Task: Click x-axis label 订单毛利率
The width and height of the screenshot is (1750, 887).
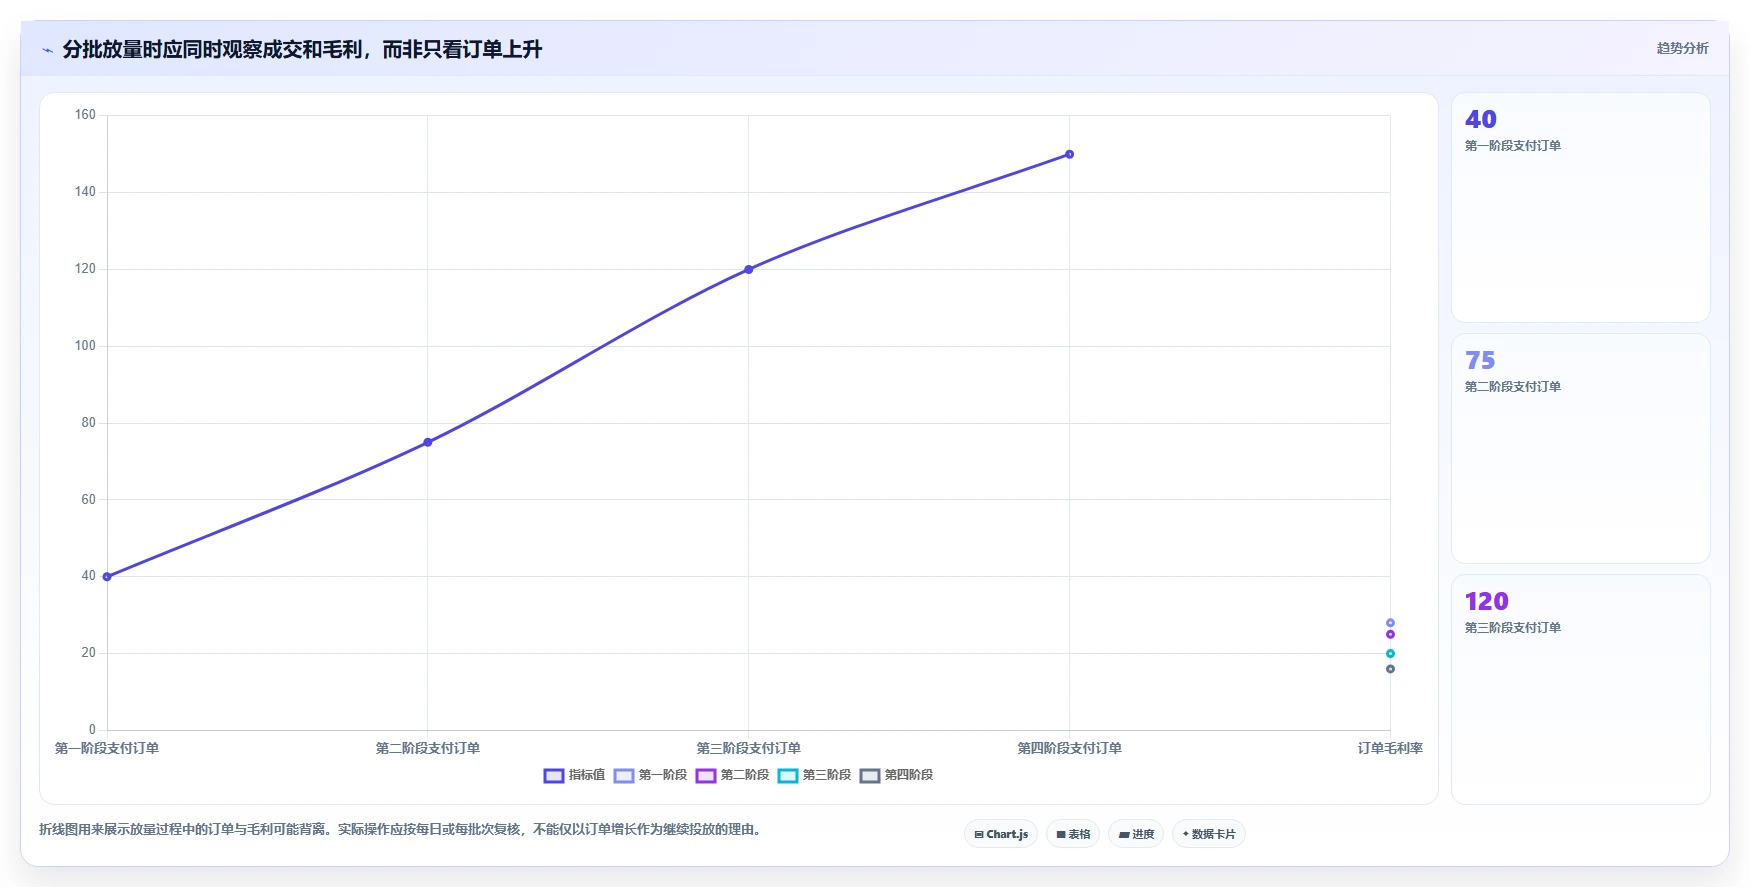Action: 1390,748
